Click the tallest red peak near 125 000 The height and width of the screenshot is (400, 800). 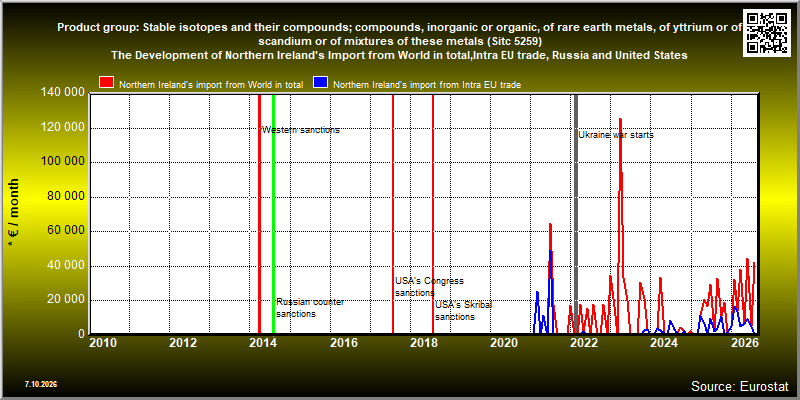(x=620, y=119)
